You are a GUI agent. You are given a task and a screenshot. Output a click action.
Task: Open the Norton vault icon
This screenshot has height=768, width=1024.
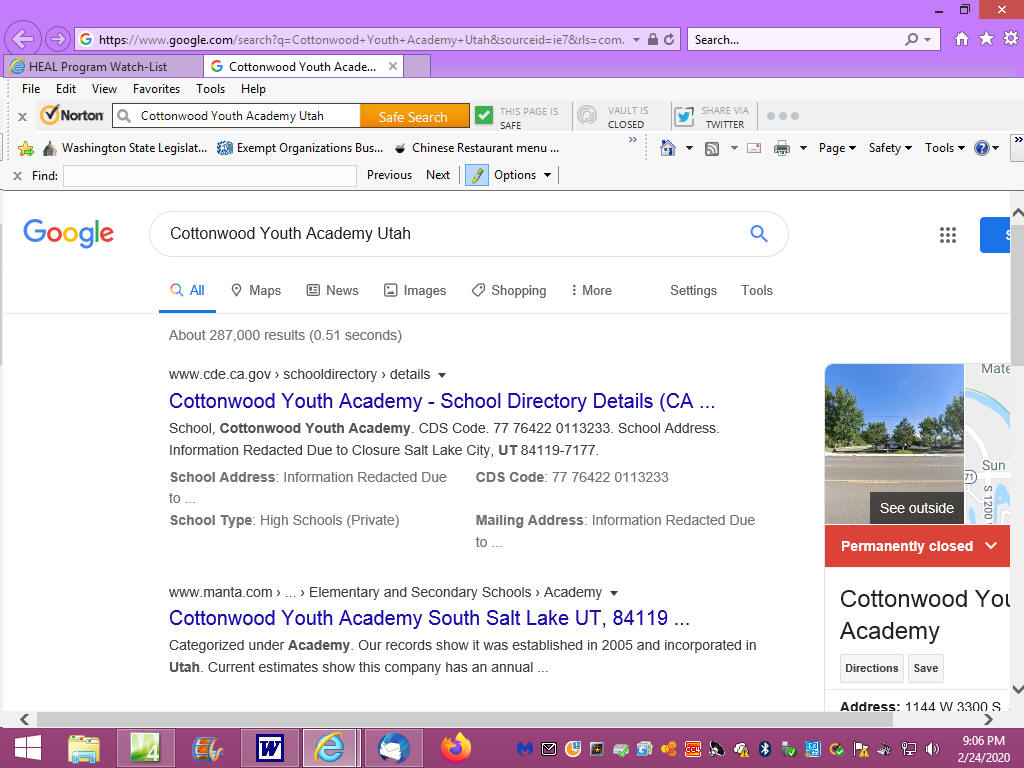pyautogui.click(x=587, y=116)
